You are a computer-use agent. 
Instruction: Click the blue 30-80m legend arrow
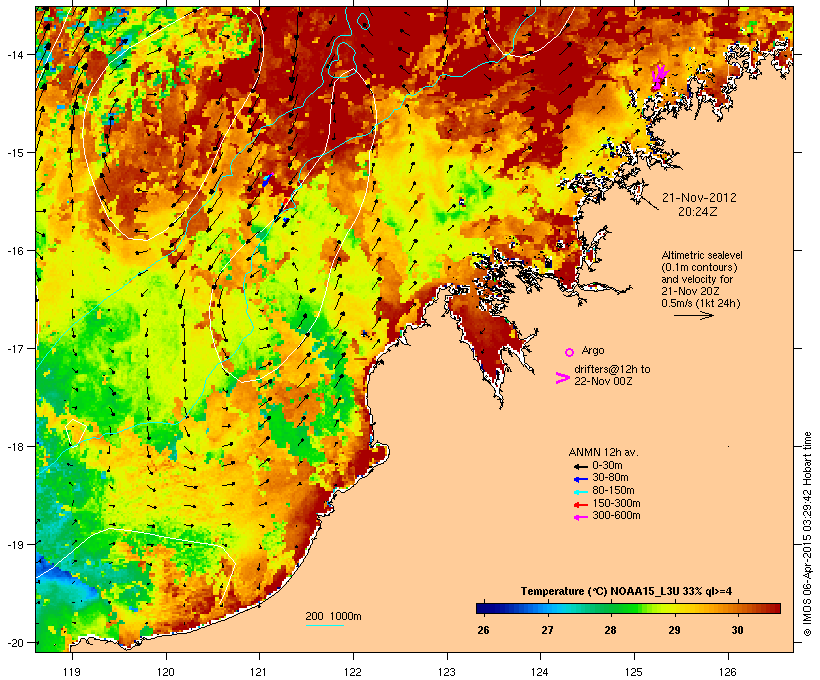(x=580, y=479)
